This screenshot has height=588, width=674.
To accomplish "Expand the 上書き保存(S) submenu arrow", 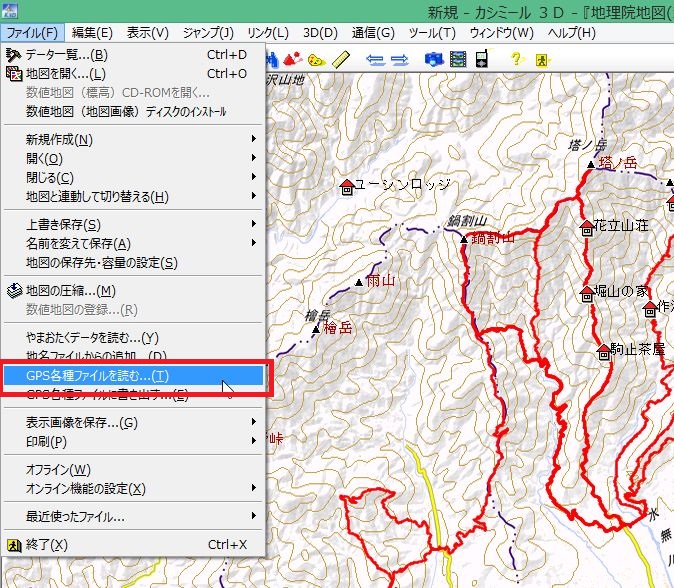I will pyautogui.click(x=254, y=224).
